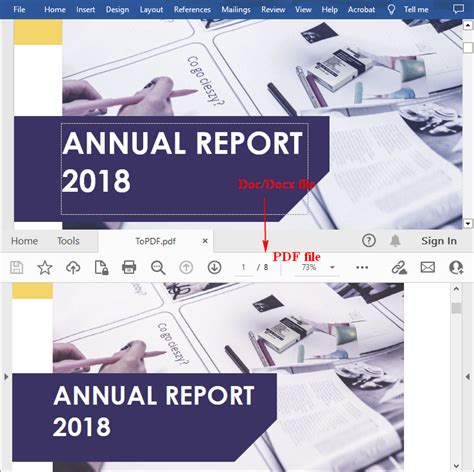Click the ANNUAL REPORT 2018 title in Word
474x472 pixels.
point(182,161)
